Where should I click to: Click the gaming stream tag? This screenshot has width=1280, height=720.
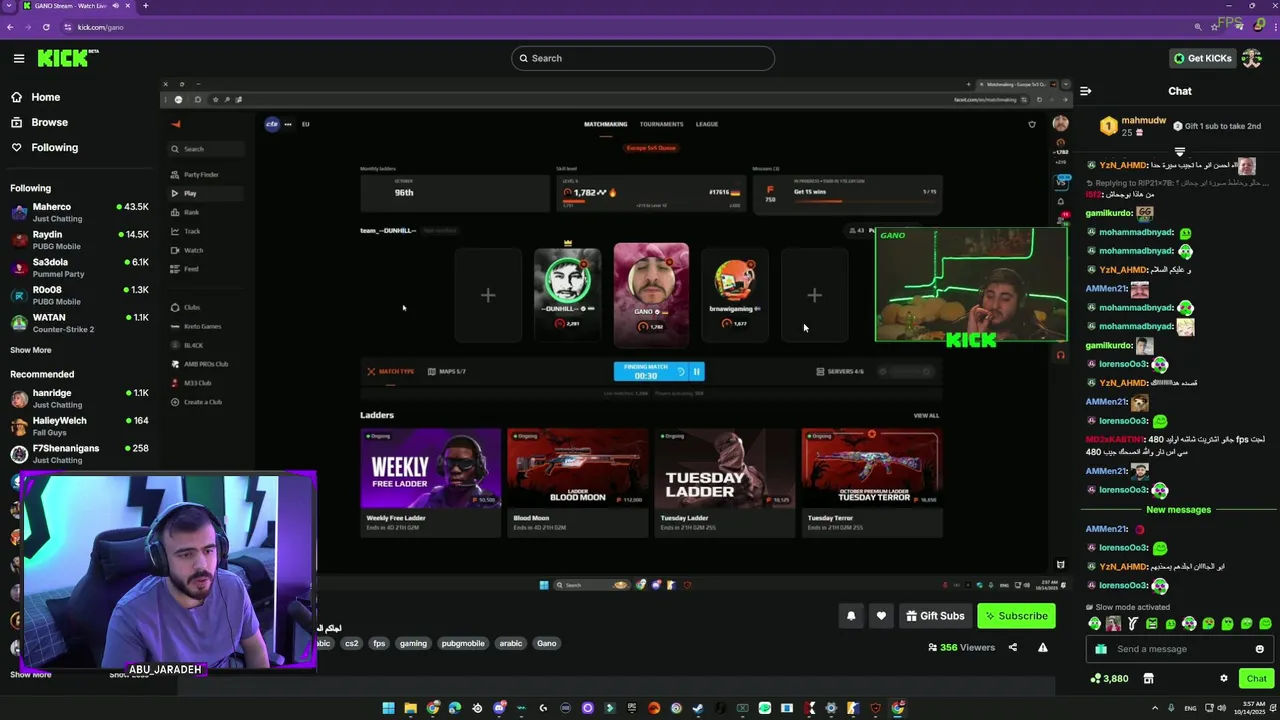tap(413, 643)
